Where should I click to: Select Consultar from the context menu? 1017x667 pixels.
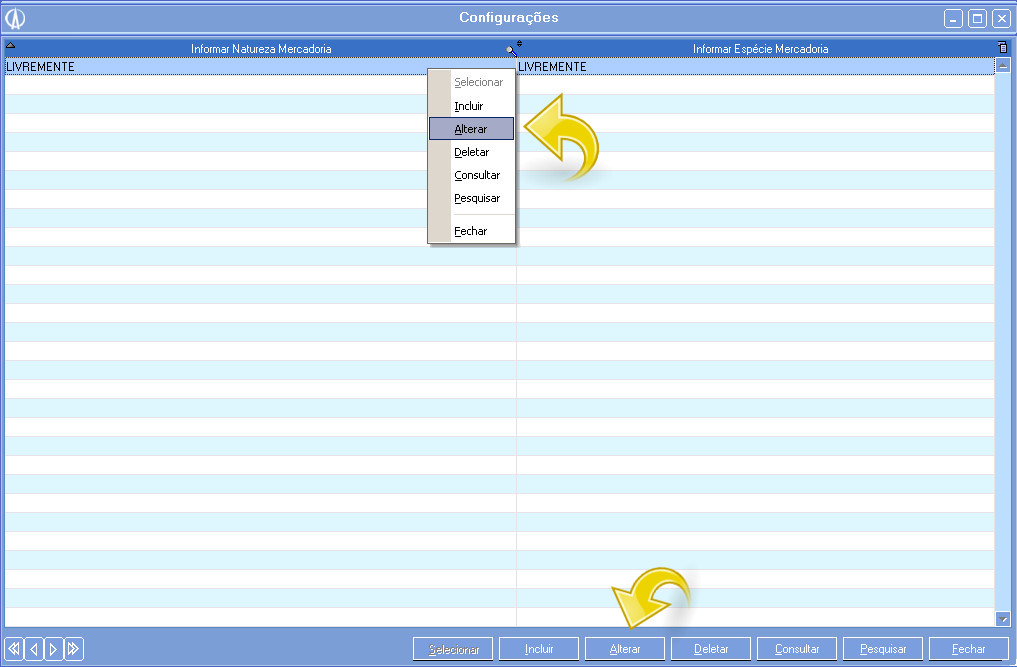point(477,175)
